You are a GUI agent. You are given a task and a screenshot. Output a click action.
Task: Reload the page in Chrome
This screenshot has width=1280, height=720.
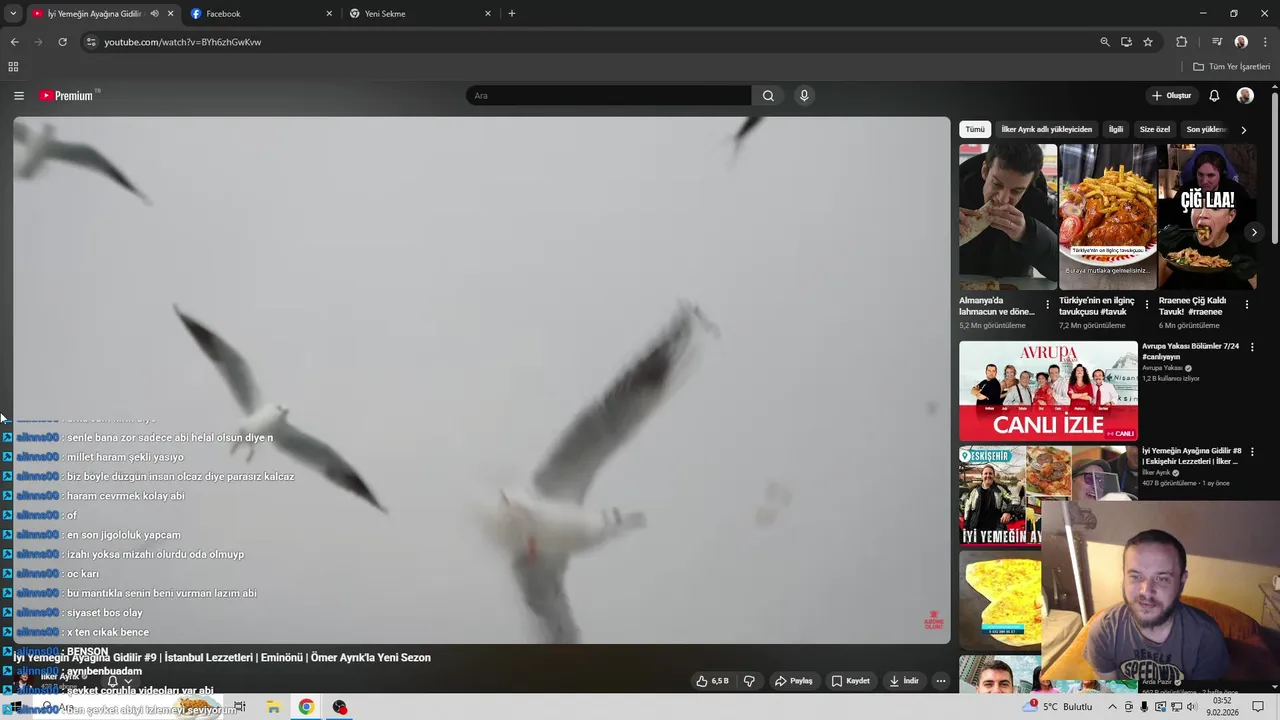(x=62, y=42)
